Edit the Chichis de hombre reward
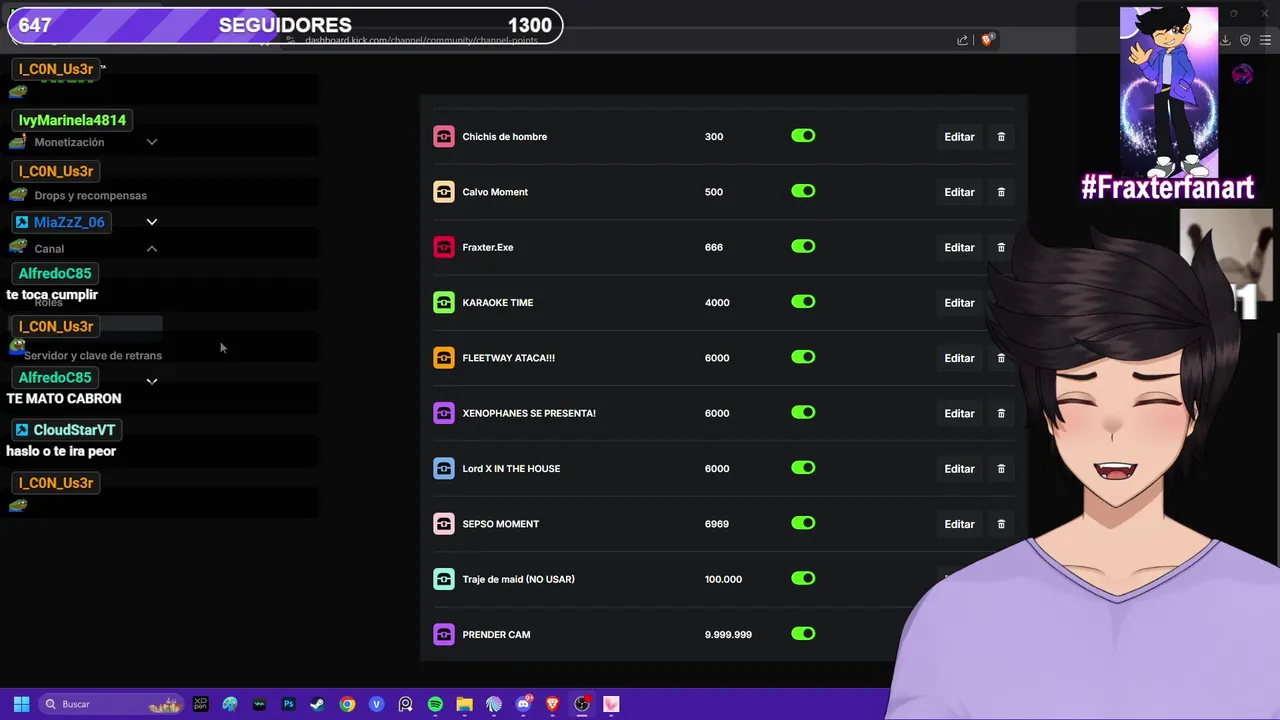The width and height of the screenshot is (1280, 720). tap(959, 137)
